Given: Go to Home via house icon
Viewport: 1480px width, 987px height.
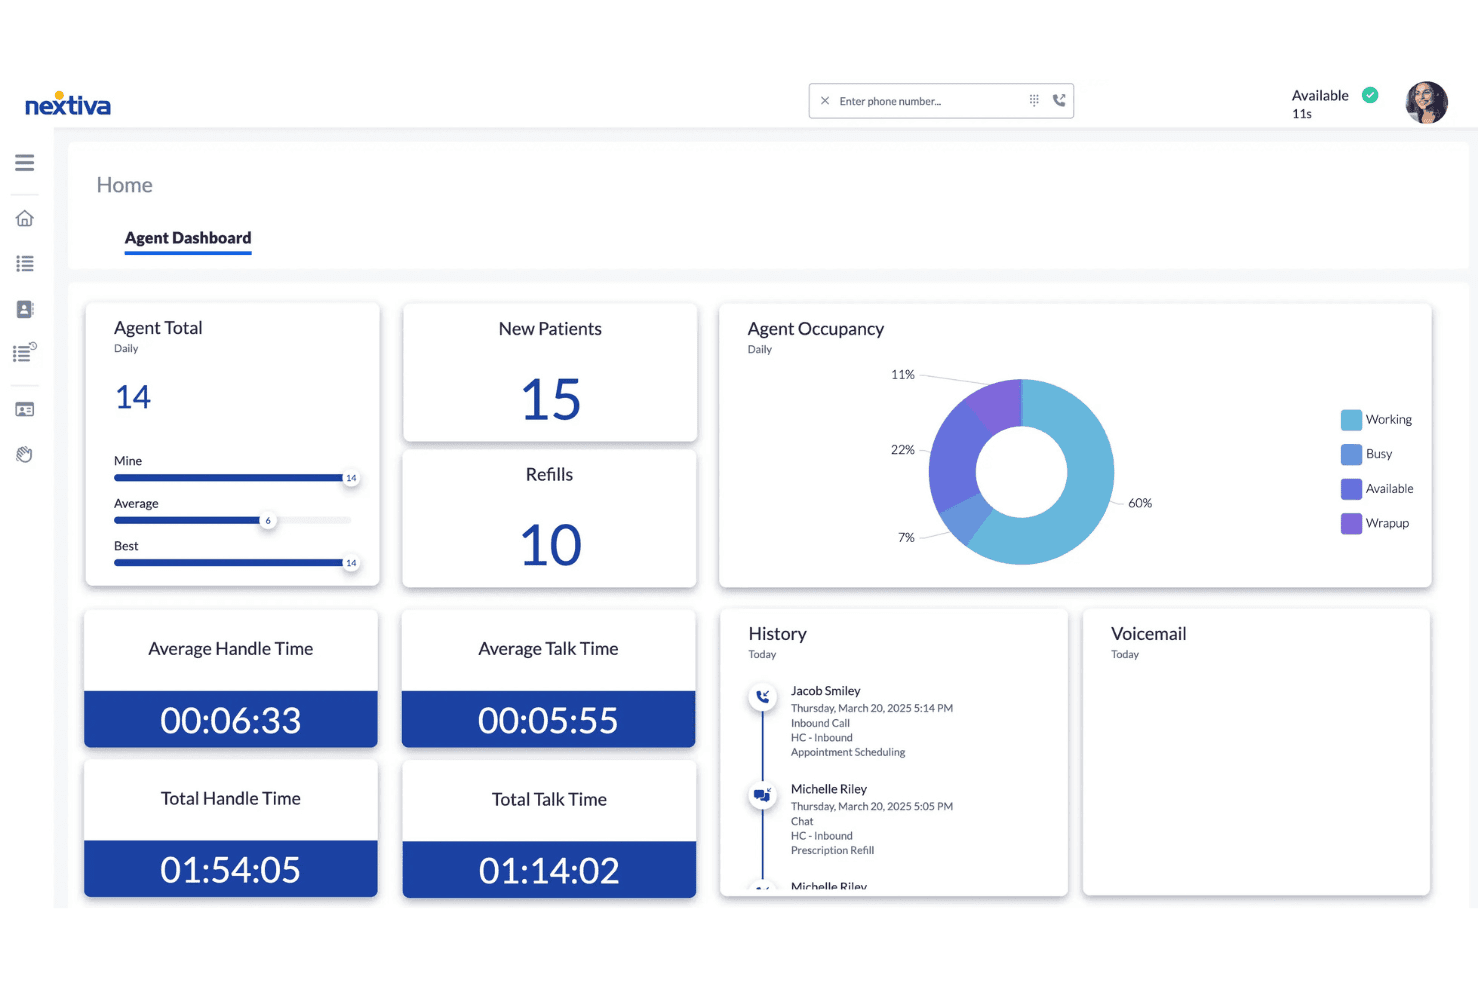Looking at the screenshot, I should pos(25,218).
